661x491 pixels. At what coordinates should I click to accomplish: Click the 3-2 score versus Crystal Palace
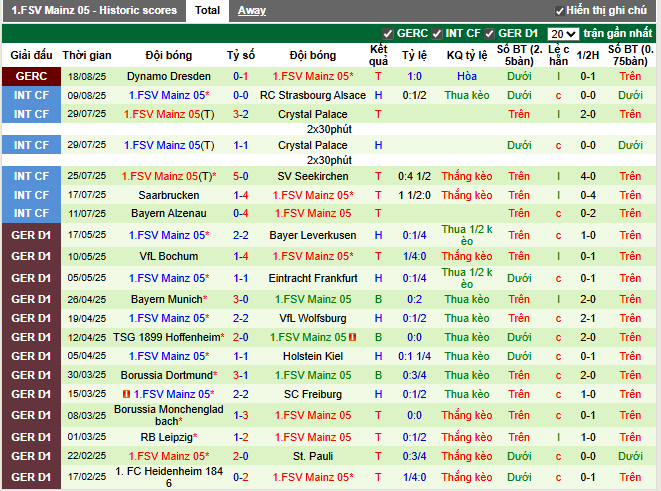click(x=241, y=114)
